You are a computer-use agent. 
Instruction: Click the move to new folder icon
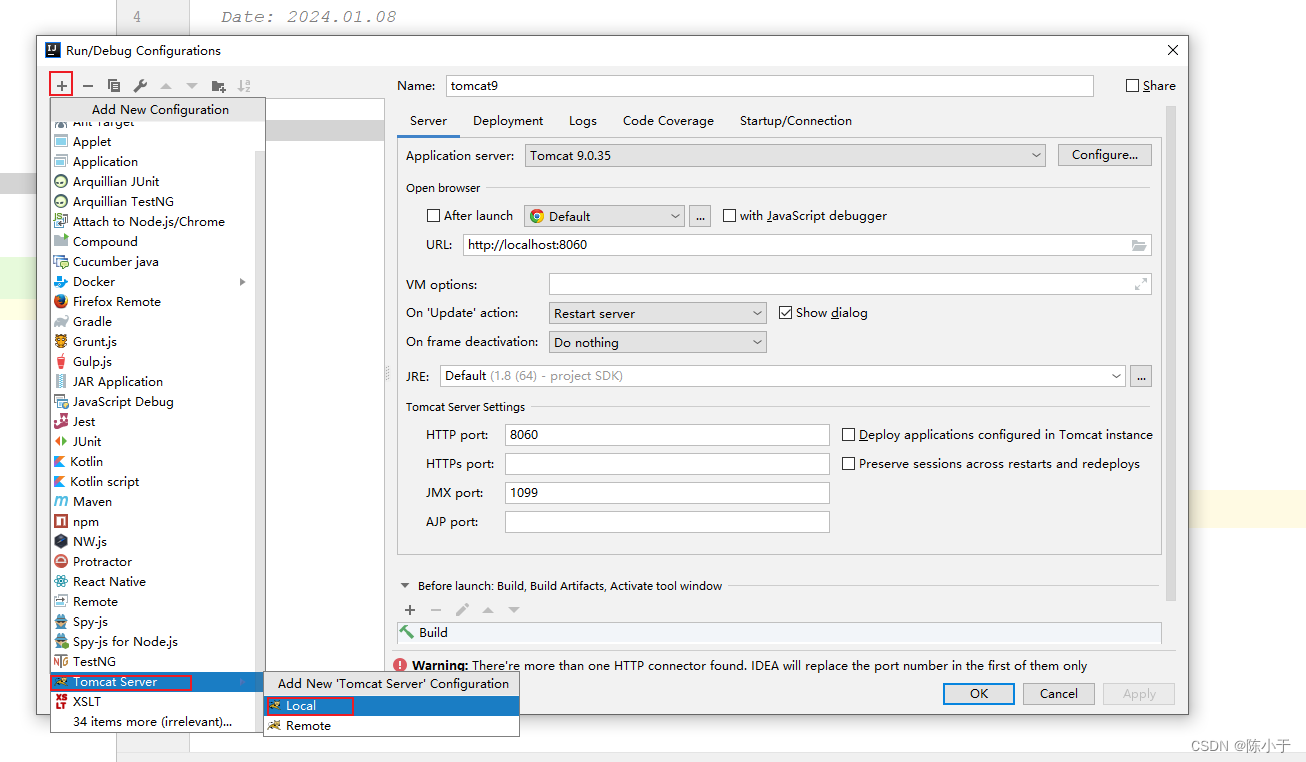[218, 86]
